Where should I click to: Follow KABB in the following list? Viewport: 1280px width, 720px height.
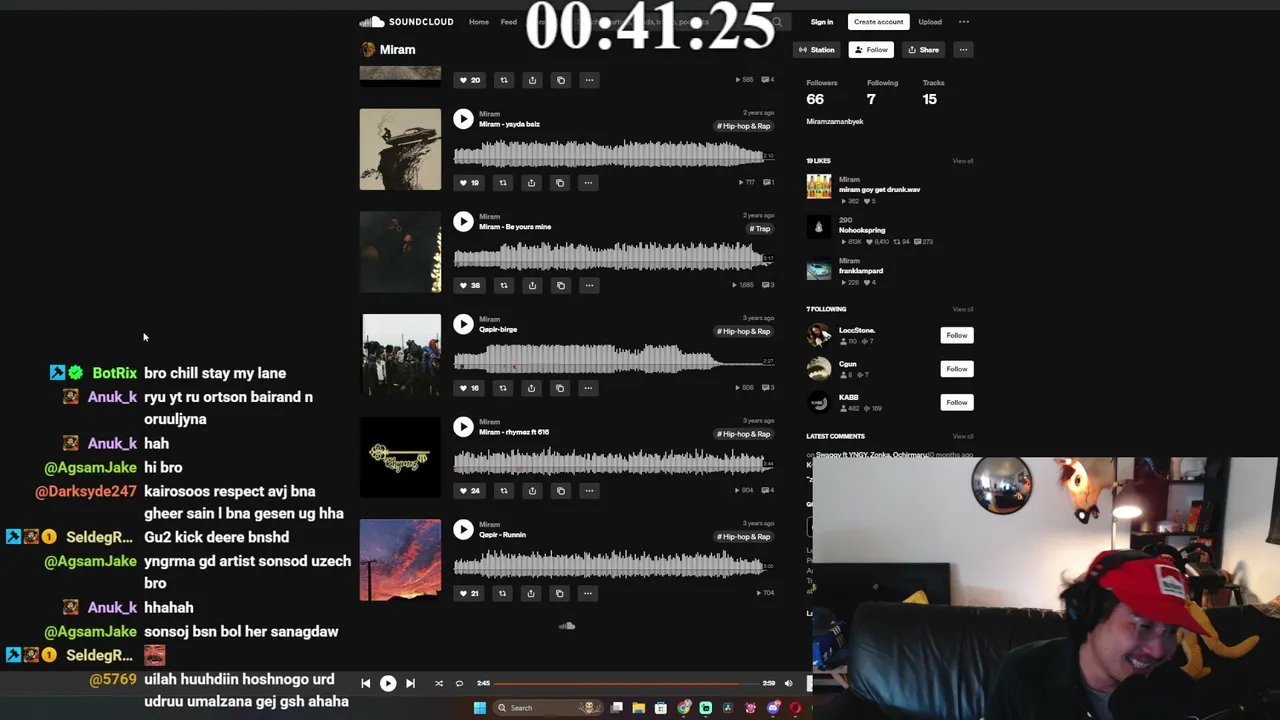tap(957, 403)
